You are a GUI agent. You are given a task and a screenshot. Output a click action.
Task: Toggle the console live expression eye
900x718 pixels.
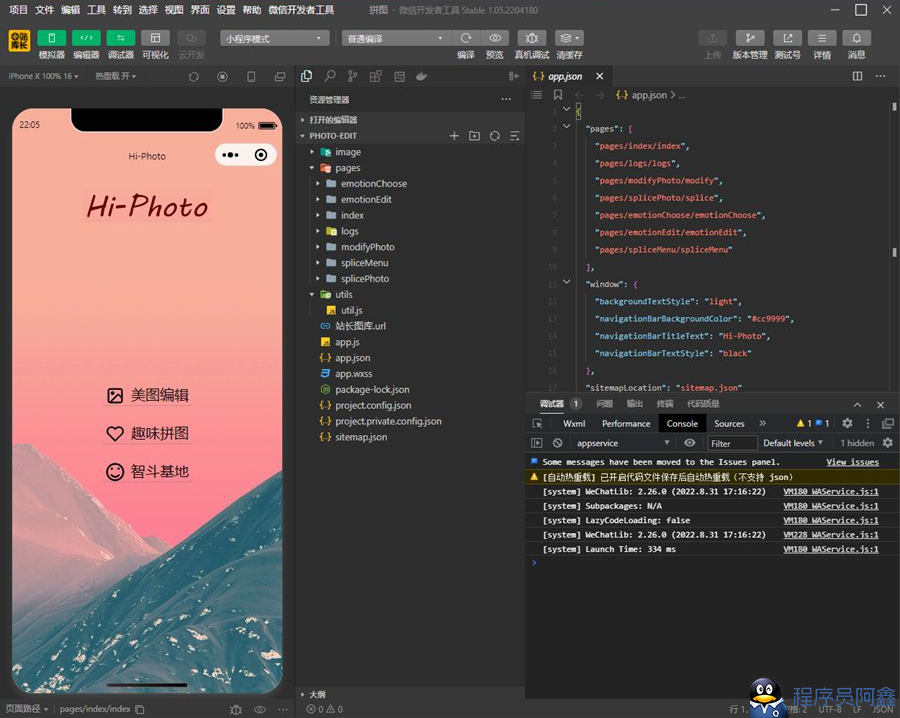click(689, 443)
